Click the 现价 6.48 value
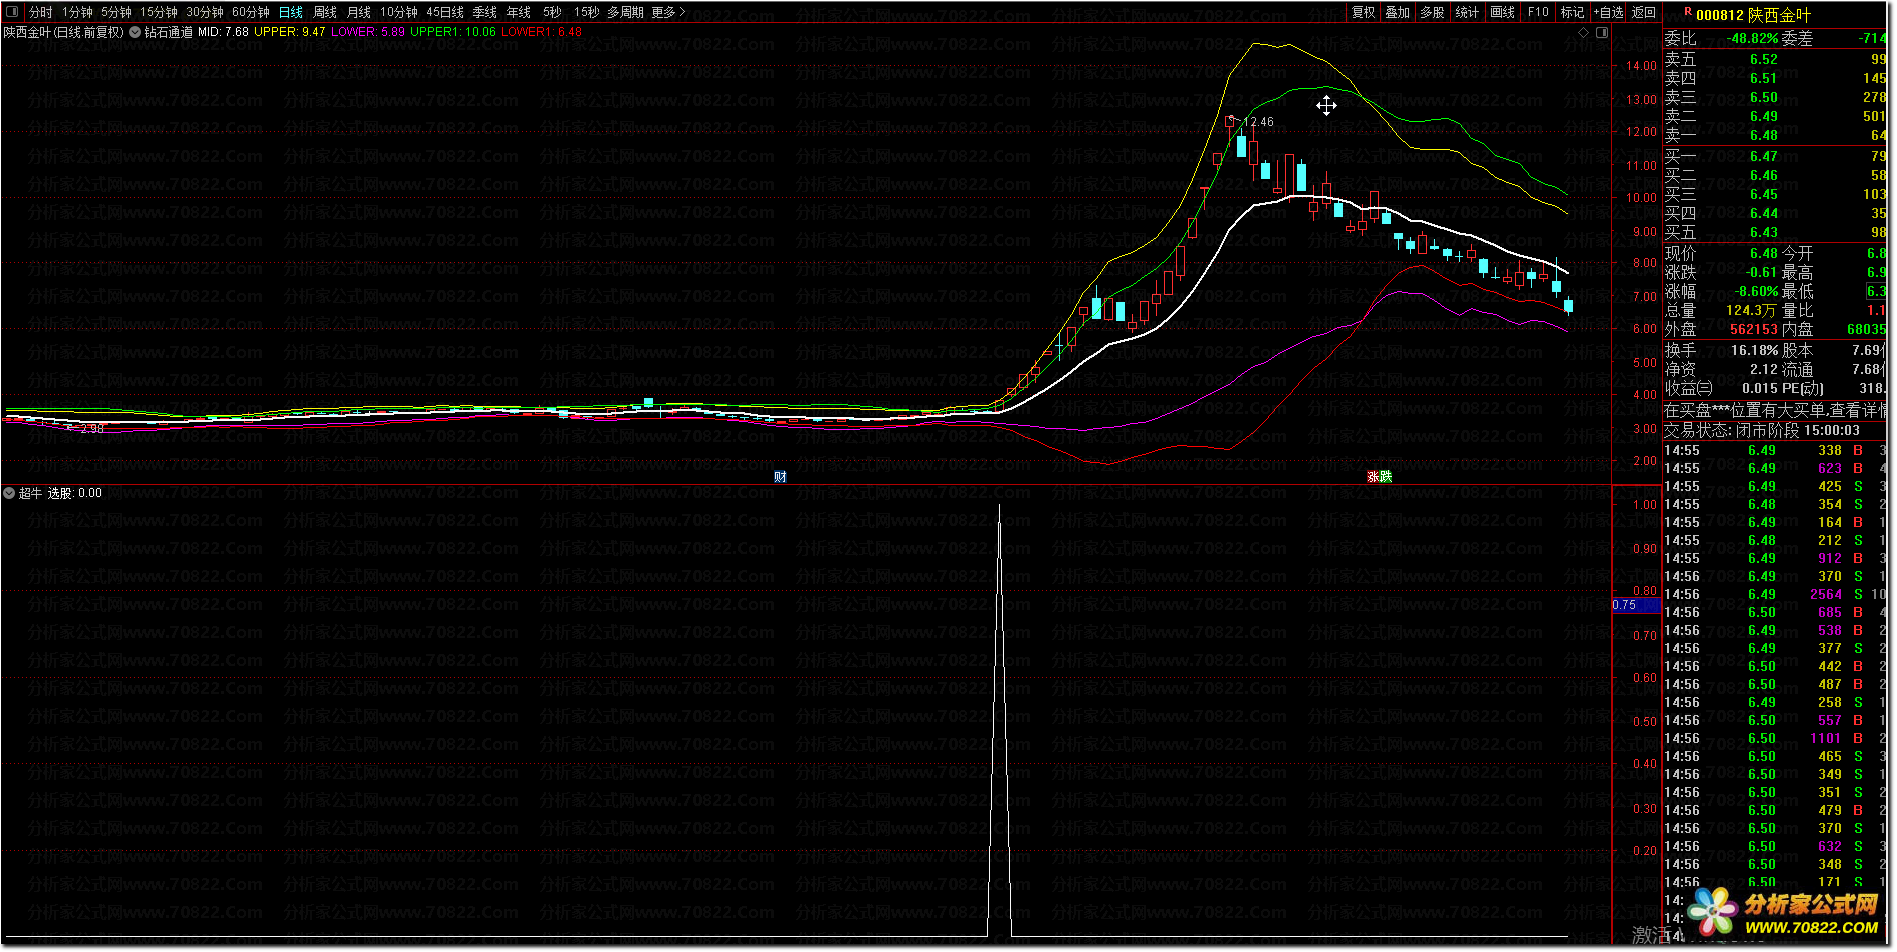 coord(1764,253)
